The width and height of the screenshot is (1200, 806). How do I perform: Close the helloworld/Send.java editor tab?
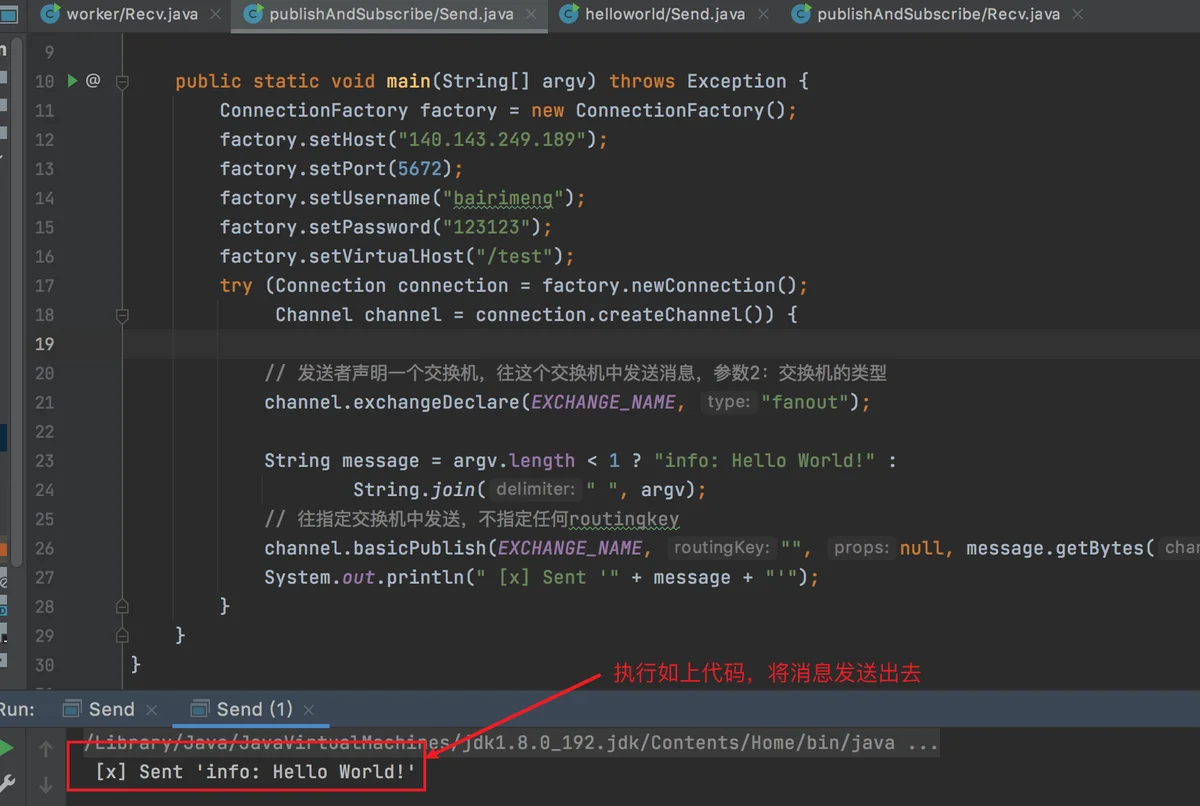[764, 14]
